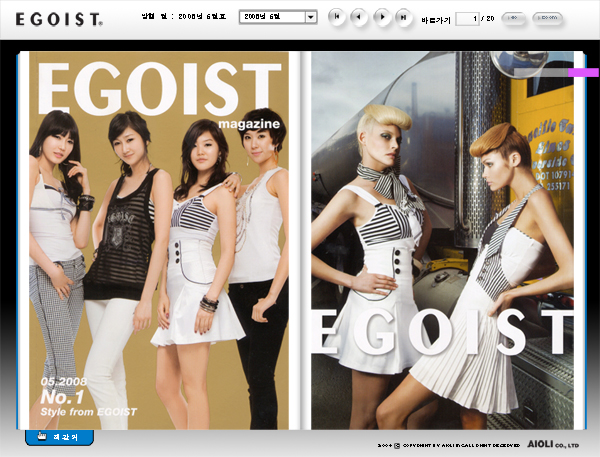Click the blue hand-icon tab below cover
Image resolution: width=600 pixels, height=457 pixels.
(59, 437)
